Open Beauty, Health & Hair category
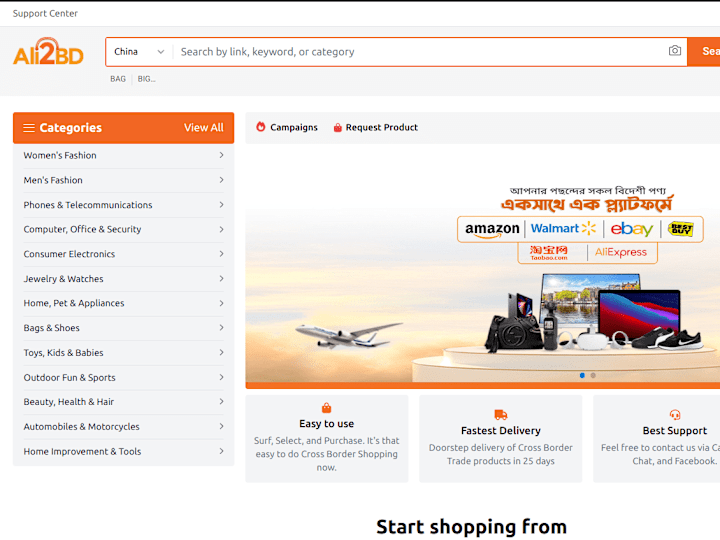The width and height of the screenshot is (720, 540). [123, 402]
